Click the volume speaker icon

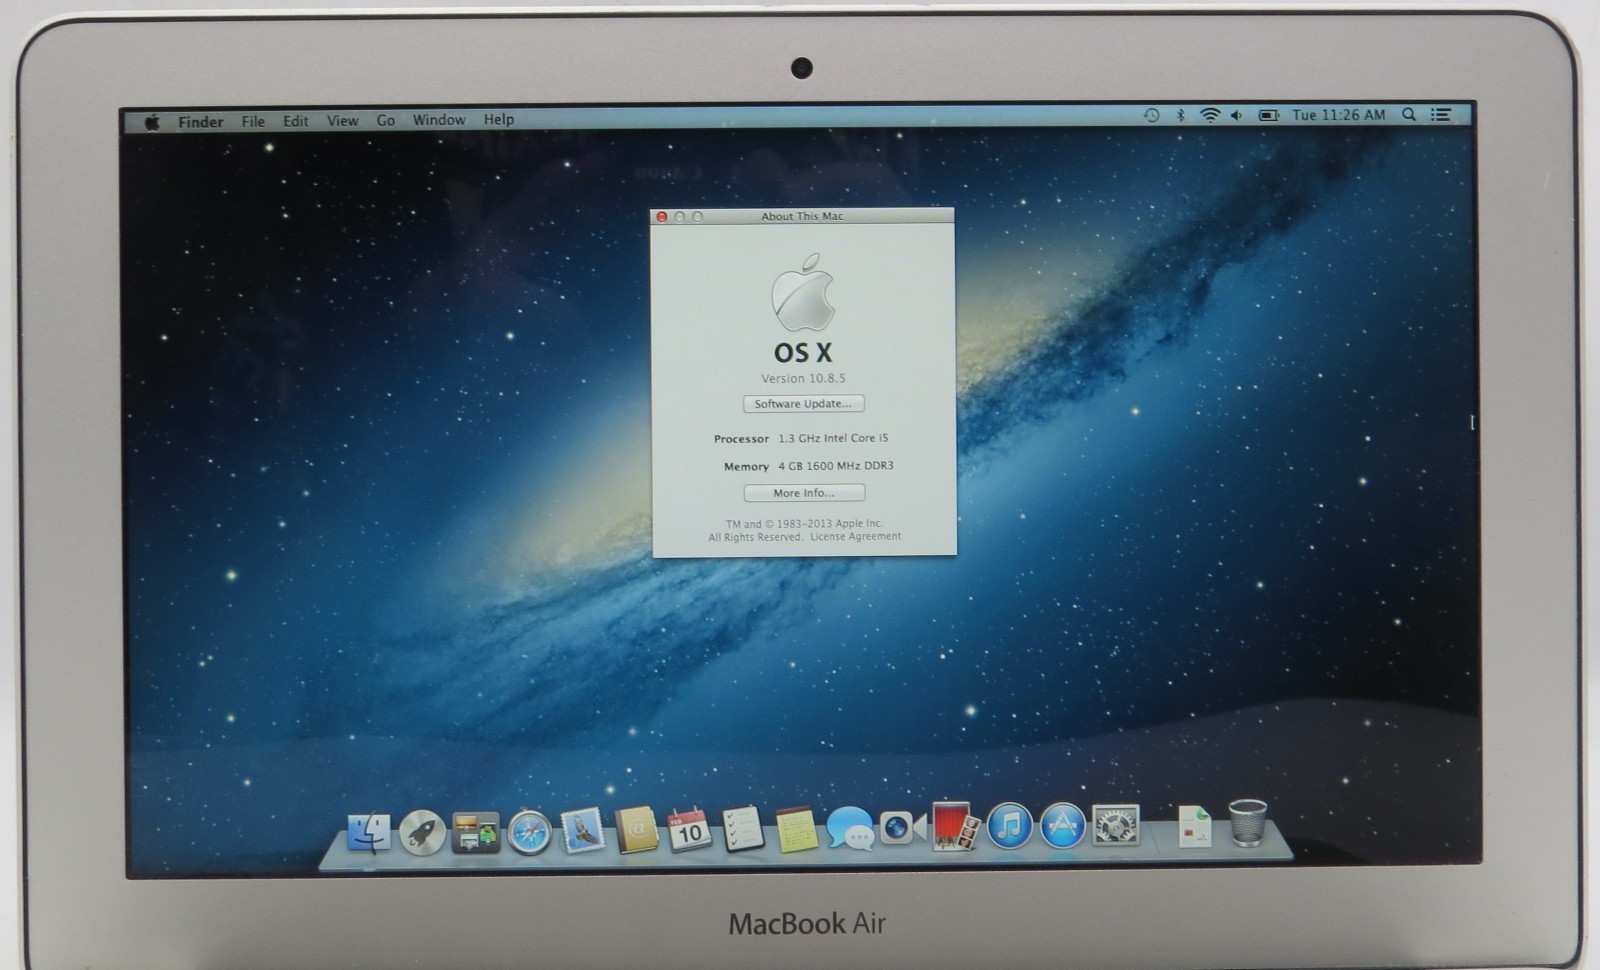1237,116
